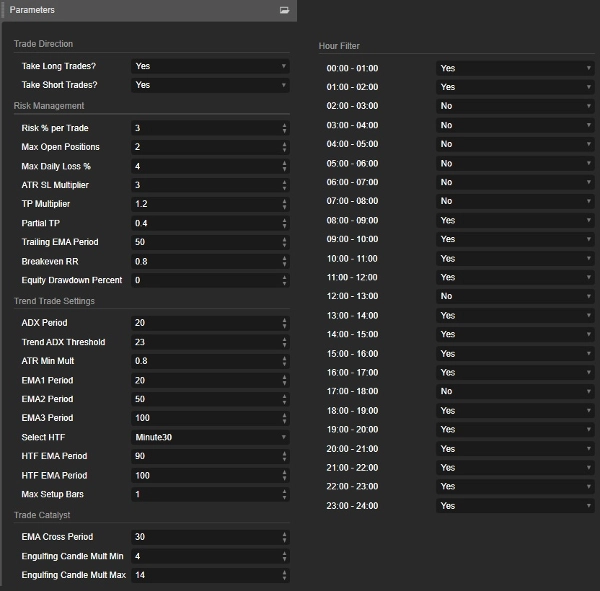Viewport: 600px width, 591px height.
Task: Open the 20:00 - 21:00 hour filter dropdown
Action: pos(515,449)
